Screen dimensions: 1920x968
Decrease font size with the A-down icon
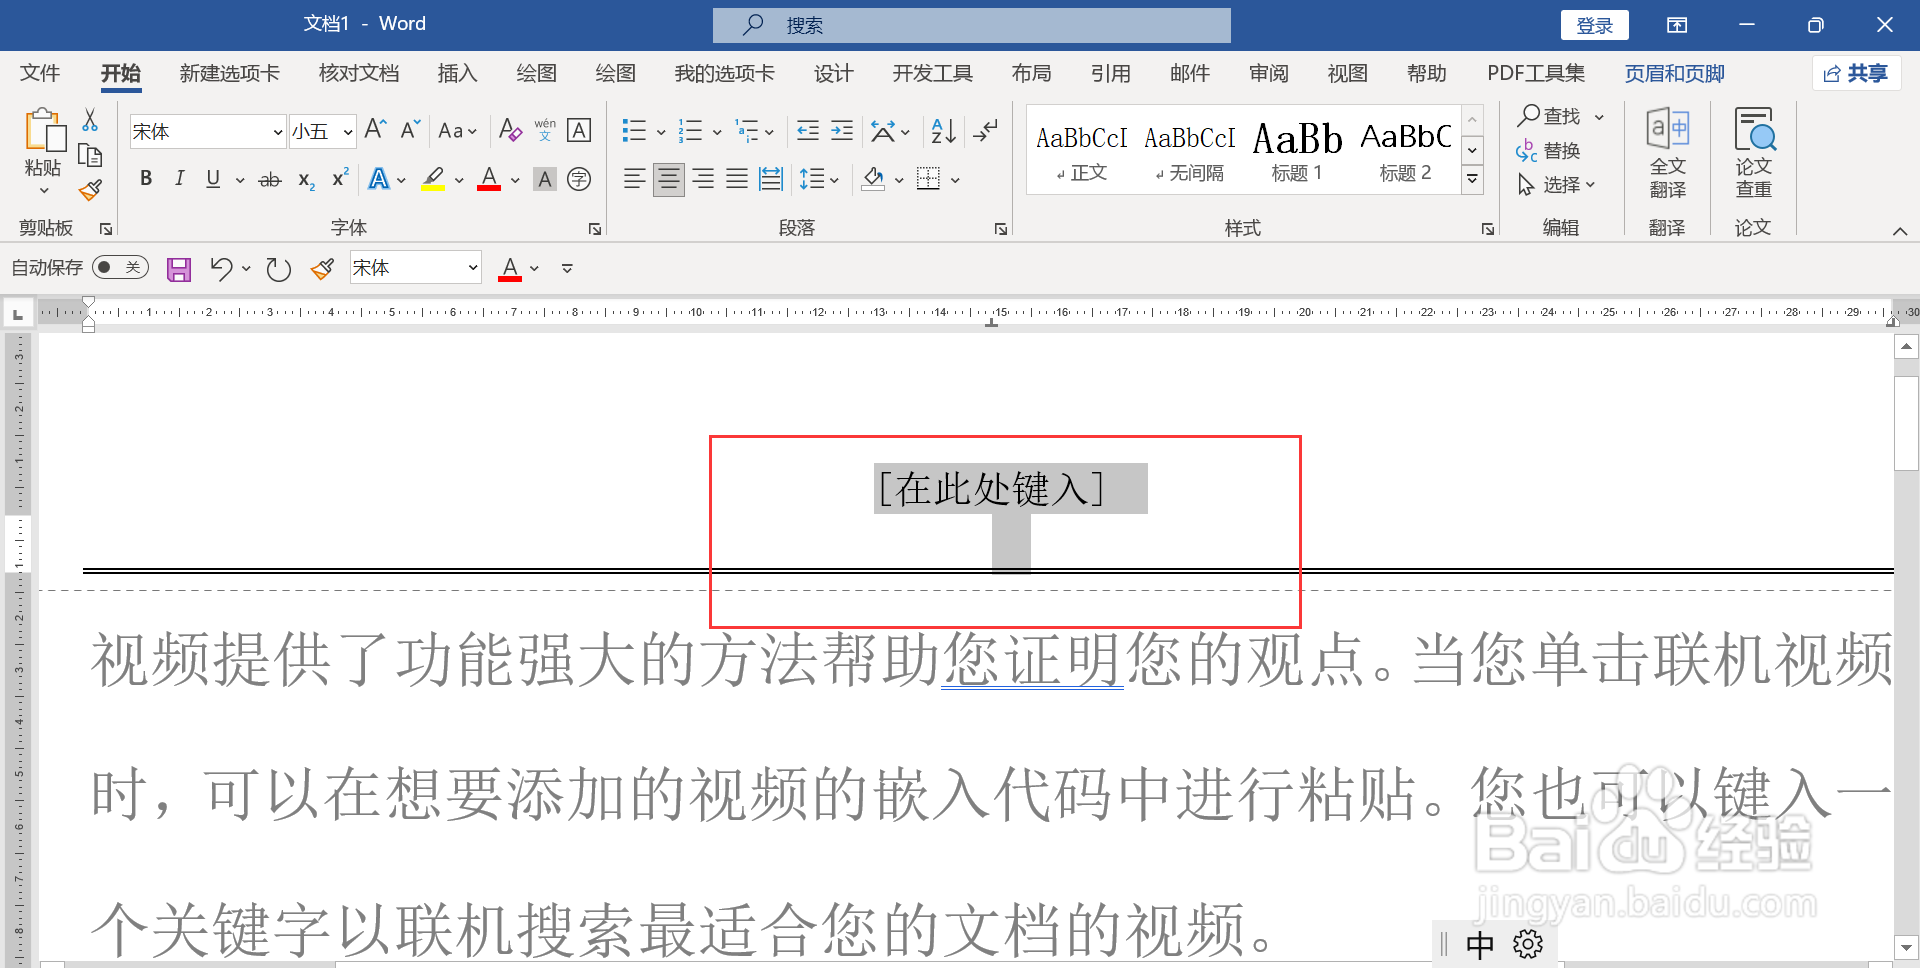click(x=410, y=130)
